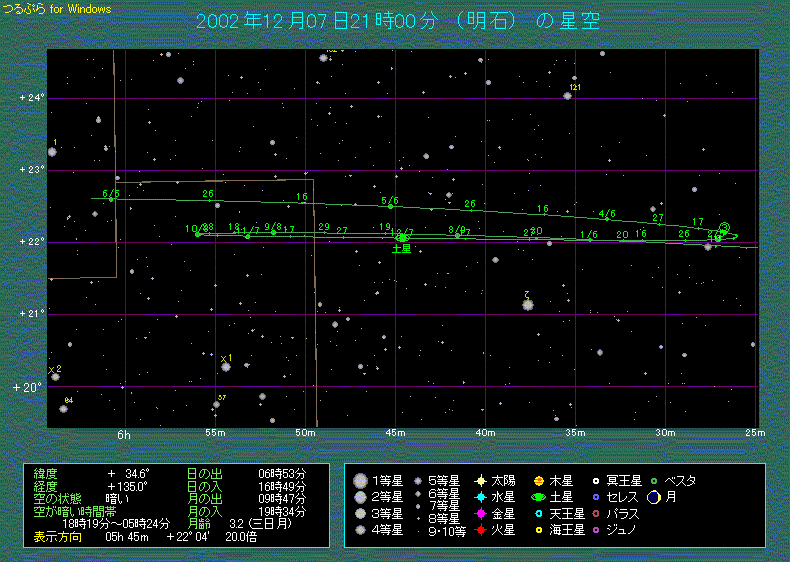The image size is (790, 562).
Task: Click the Sun (太陽) icon in legend
Action: (481, 481)
